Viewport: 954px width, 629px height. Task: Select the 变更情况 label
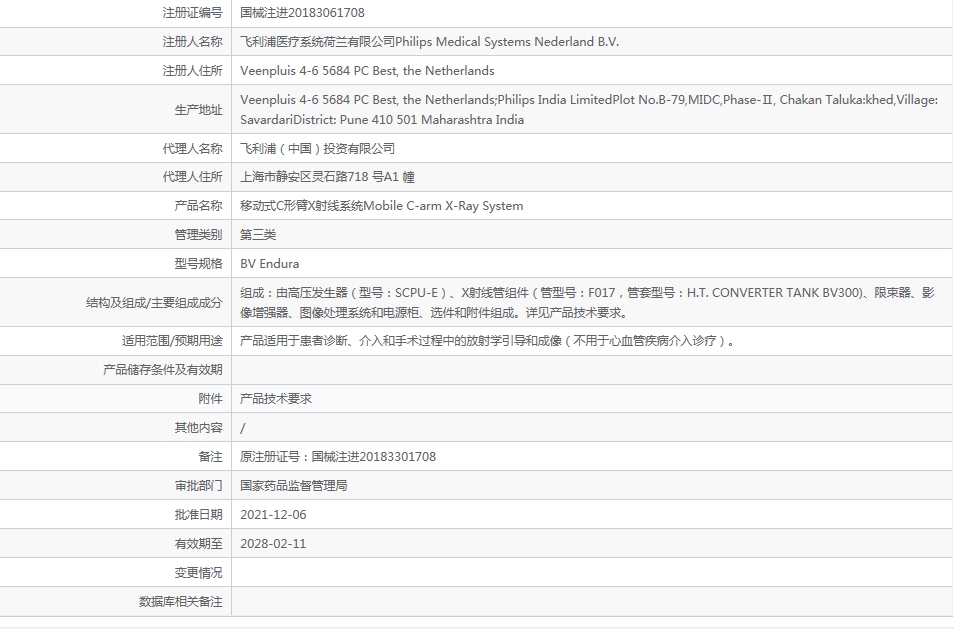click(198, 572)
